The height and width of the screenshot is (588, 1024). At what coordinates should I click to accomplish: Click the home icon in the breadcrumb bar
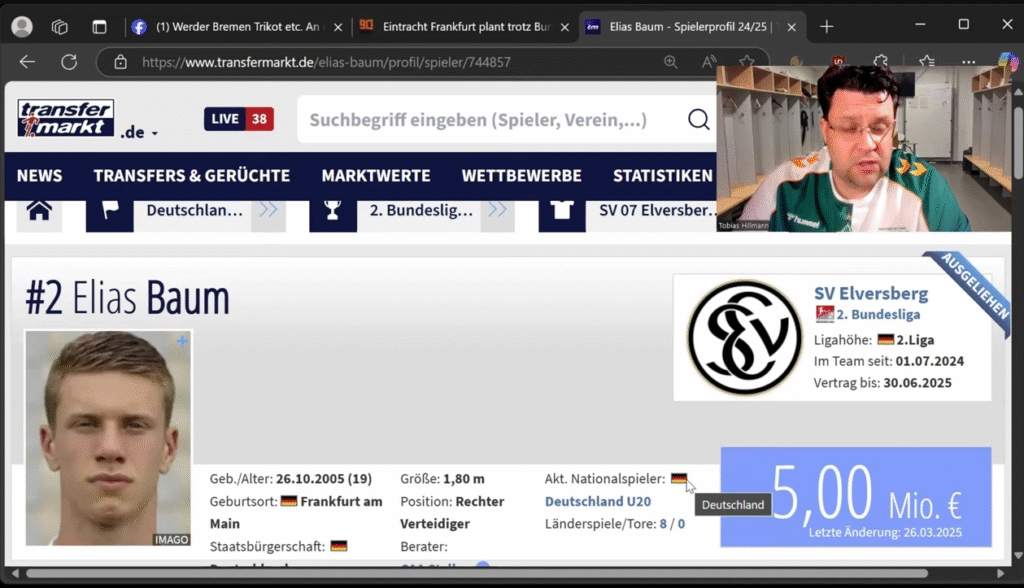[38, 210]
